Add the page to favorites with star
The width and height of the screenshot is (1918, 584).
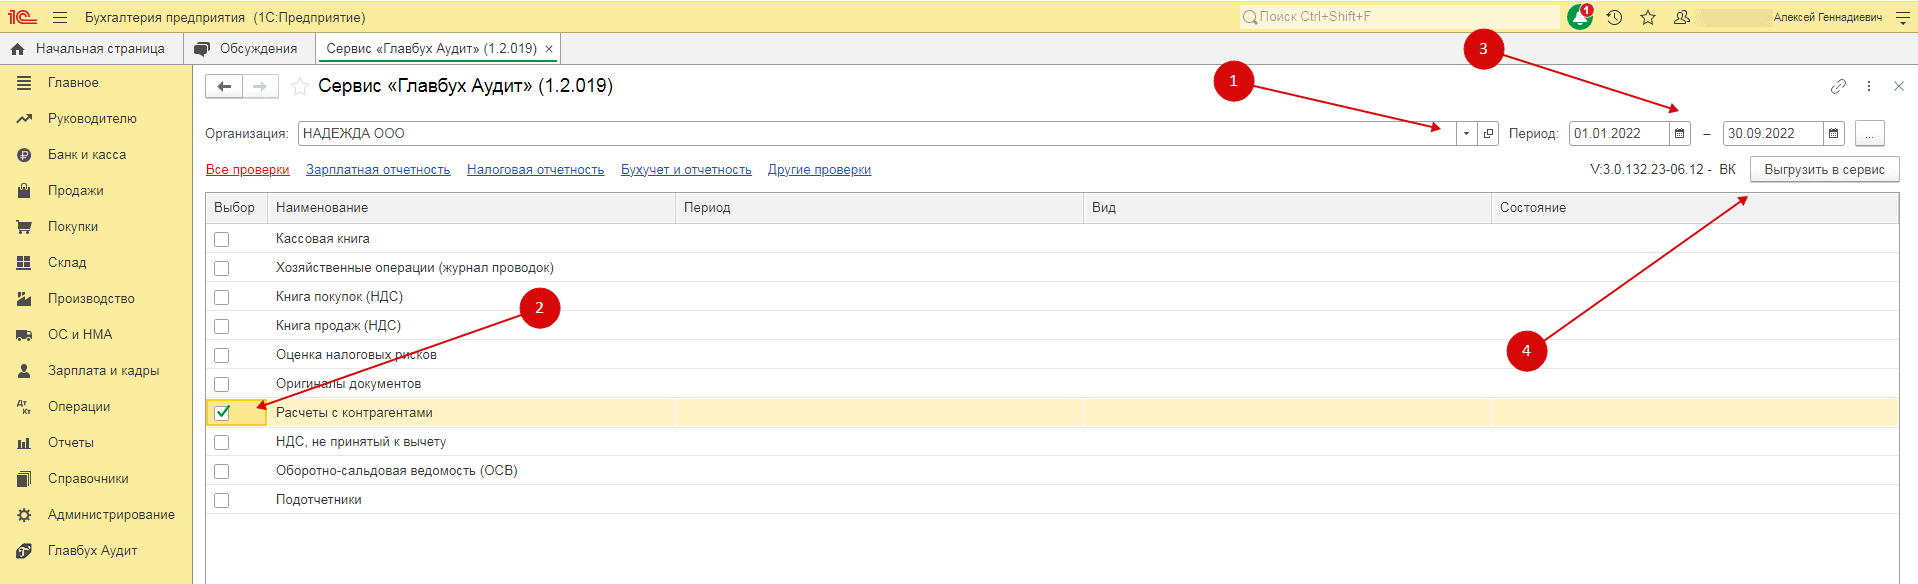tap(299, 87)
